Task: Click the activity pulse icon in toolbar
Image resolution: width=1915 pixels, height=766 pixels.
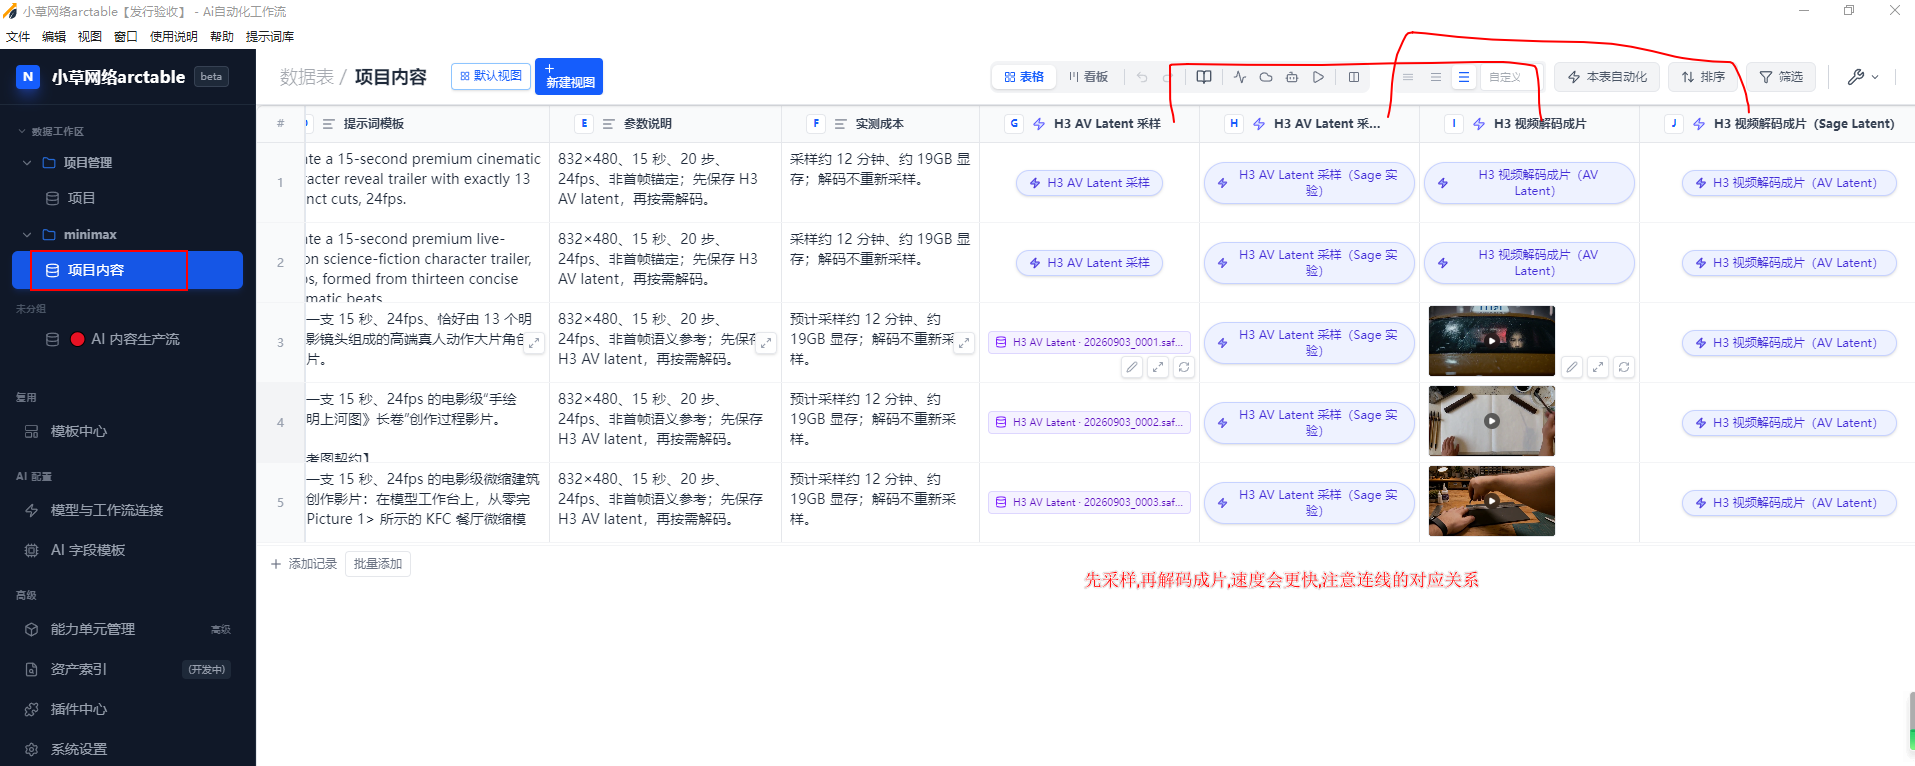Action: pyautogui.click(x=1240, y=77)
